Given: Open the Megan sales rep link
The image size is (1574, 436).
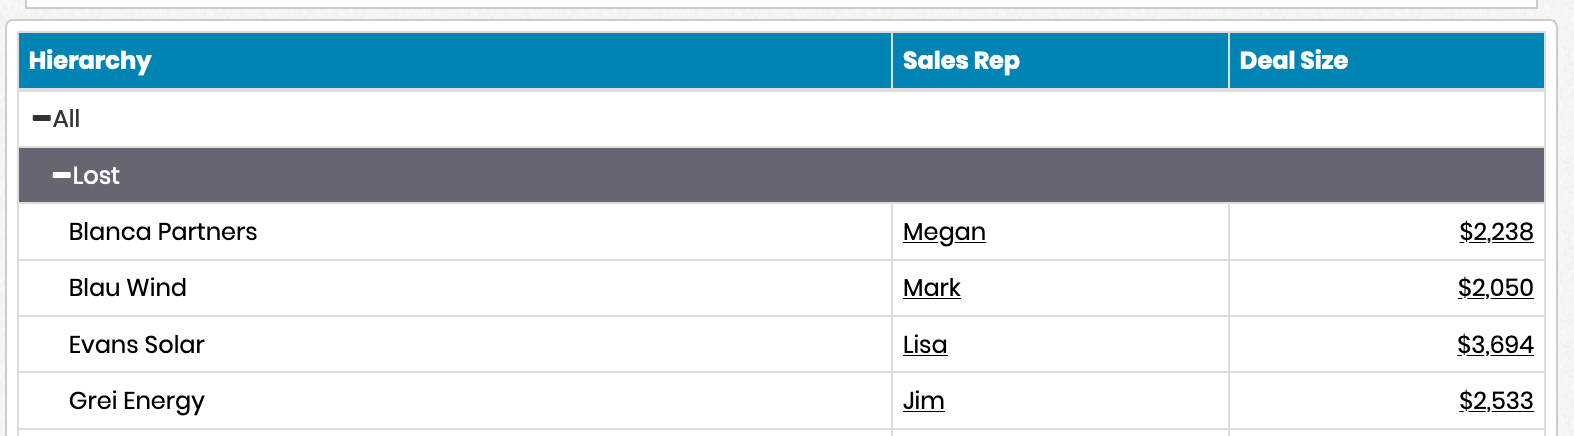Looking at the screenshot, I should coord(944,232).
